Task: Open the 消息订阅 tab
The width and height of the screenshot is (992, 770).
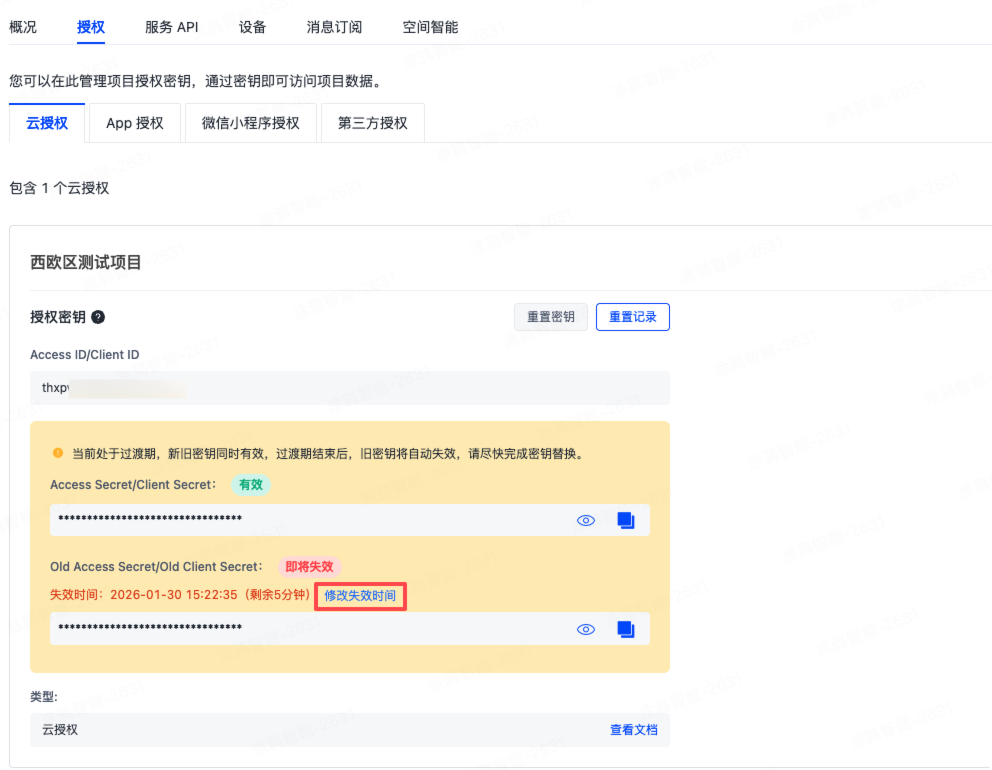Action: 334,27
